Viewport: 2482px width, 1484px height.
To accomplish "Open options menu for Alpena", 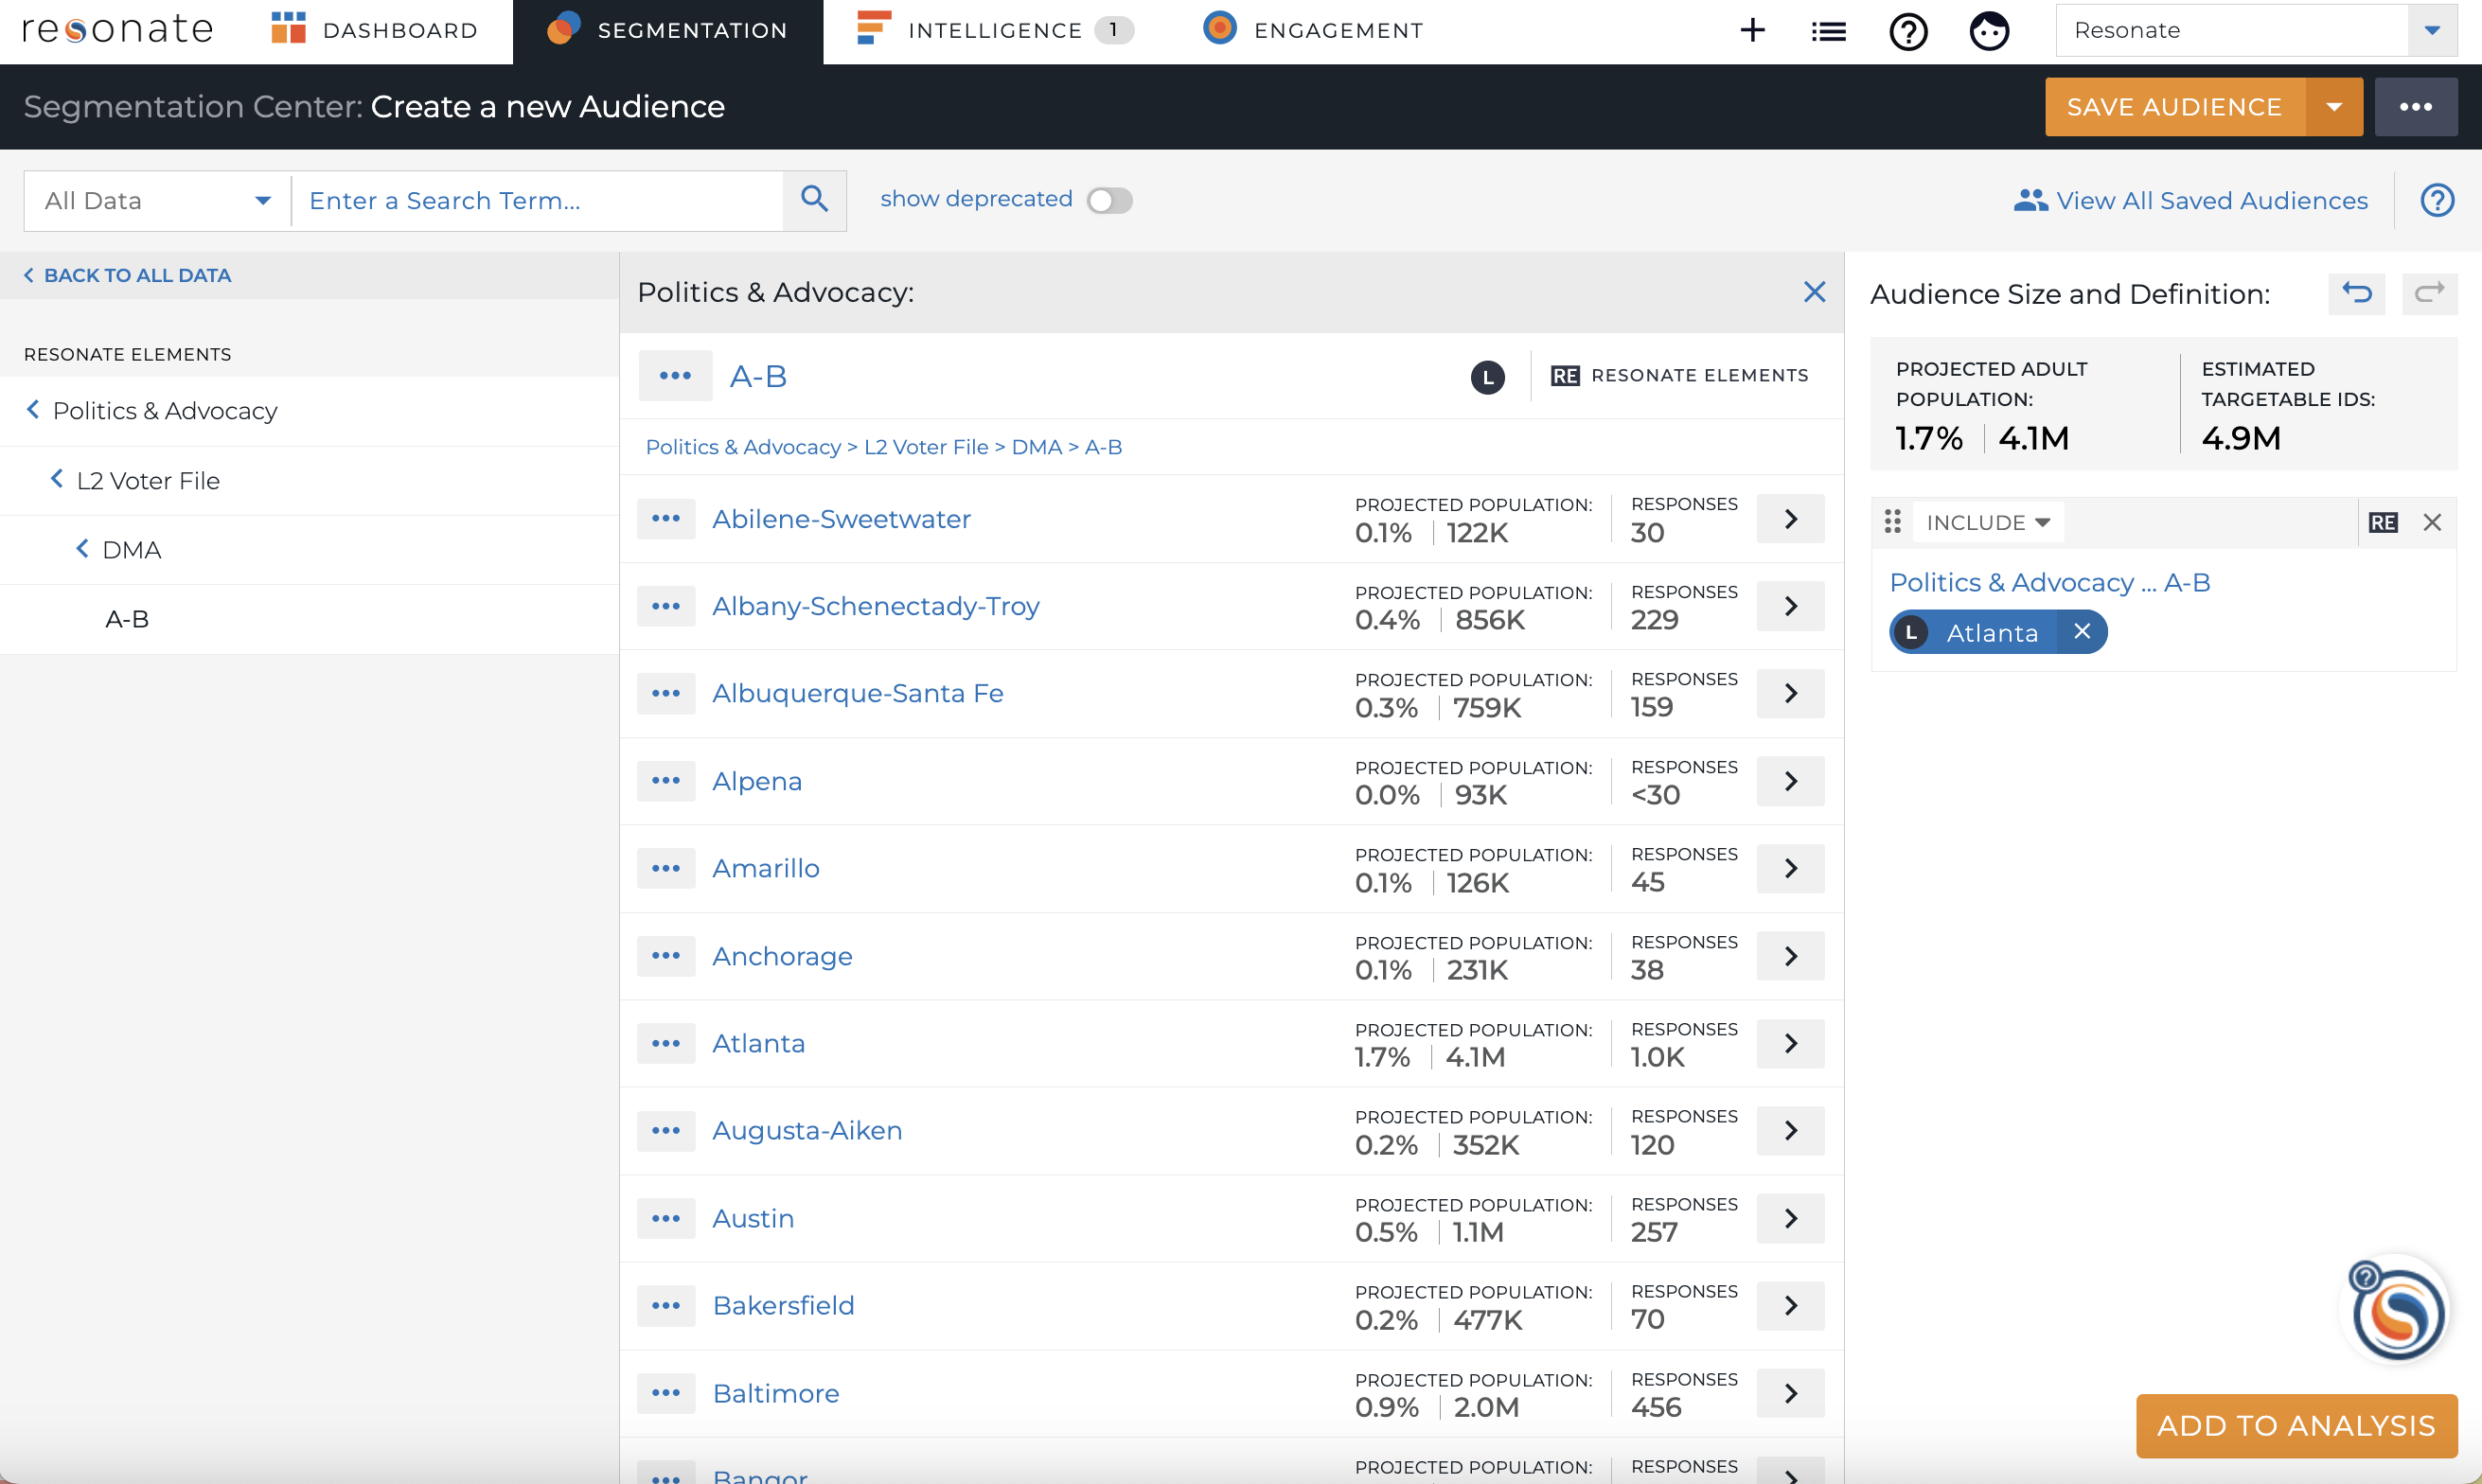I will (666, 781).
